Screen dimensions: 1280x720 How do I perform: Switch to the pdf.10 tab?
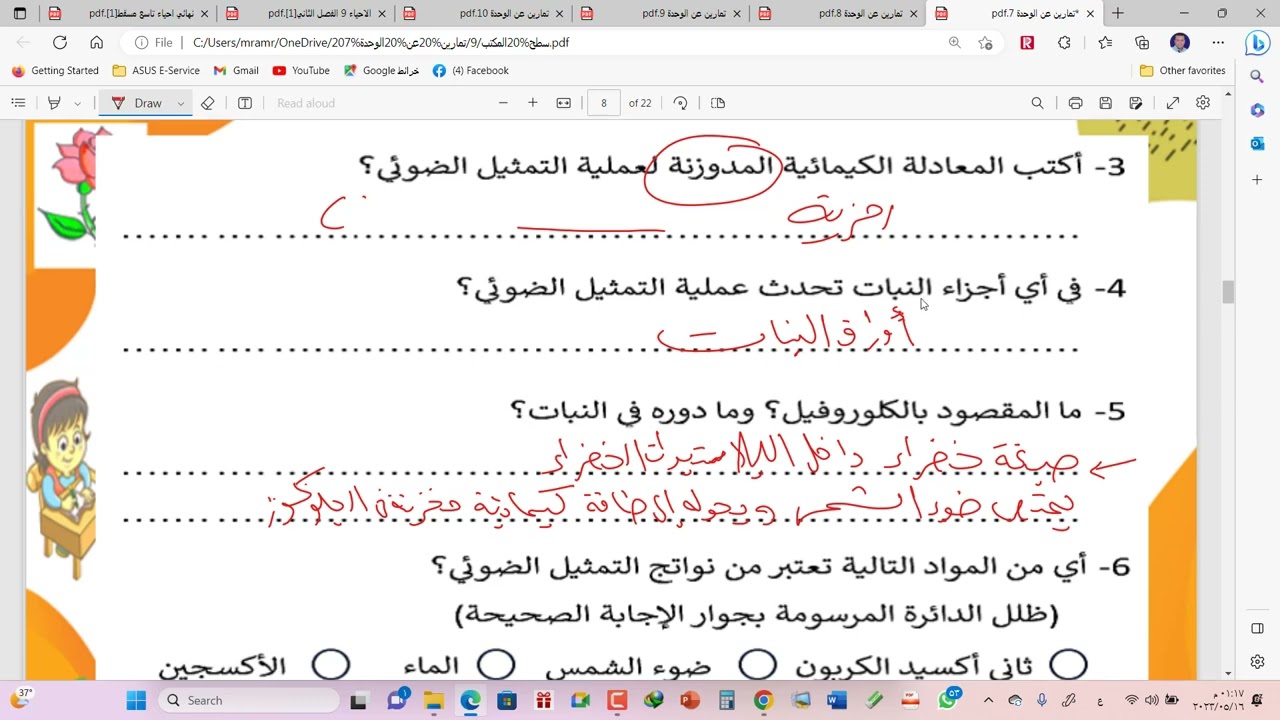(490, 14)
